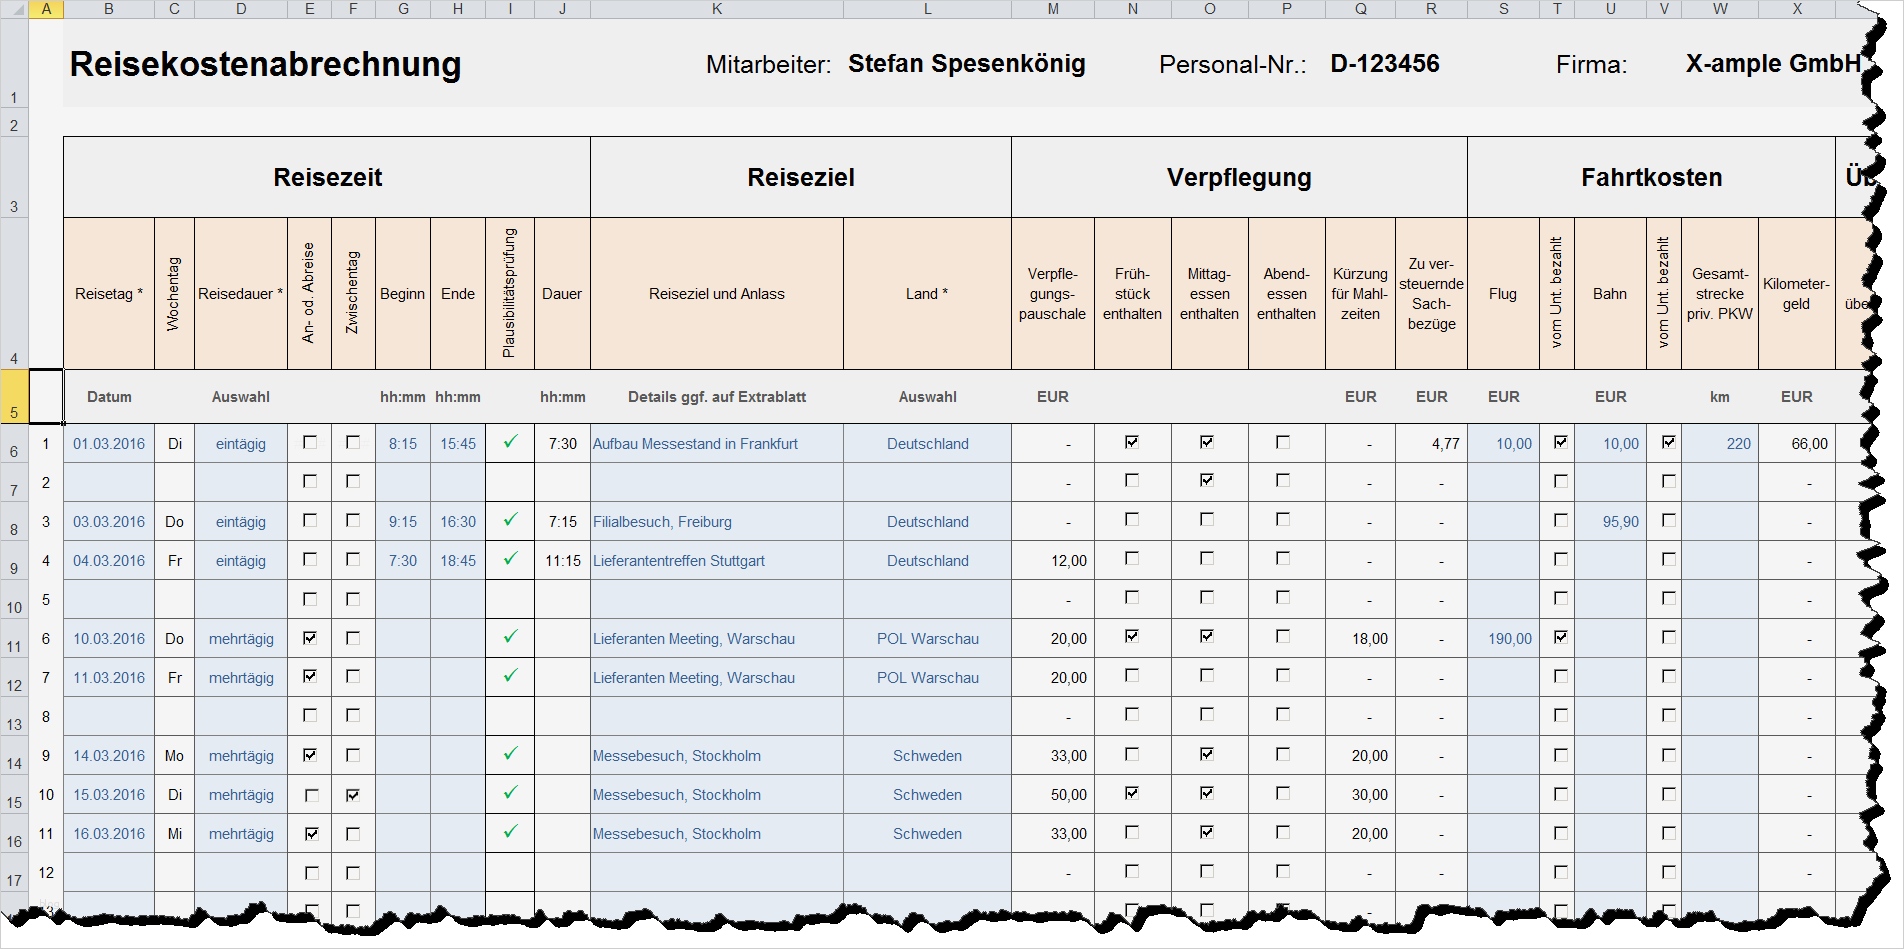Select the Verpflegung section header
Screen dimensions: 1904x949
(1239, 177)
